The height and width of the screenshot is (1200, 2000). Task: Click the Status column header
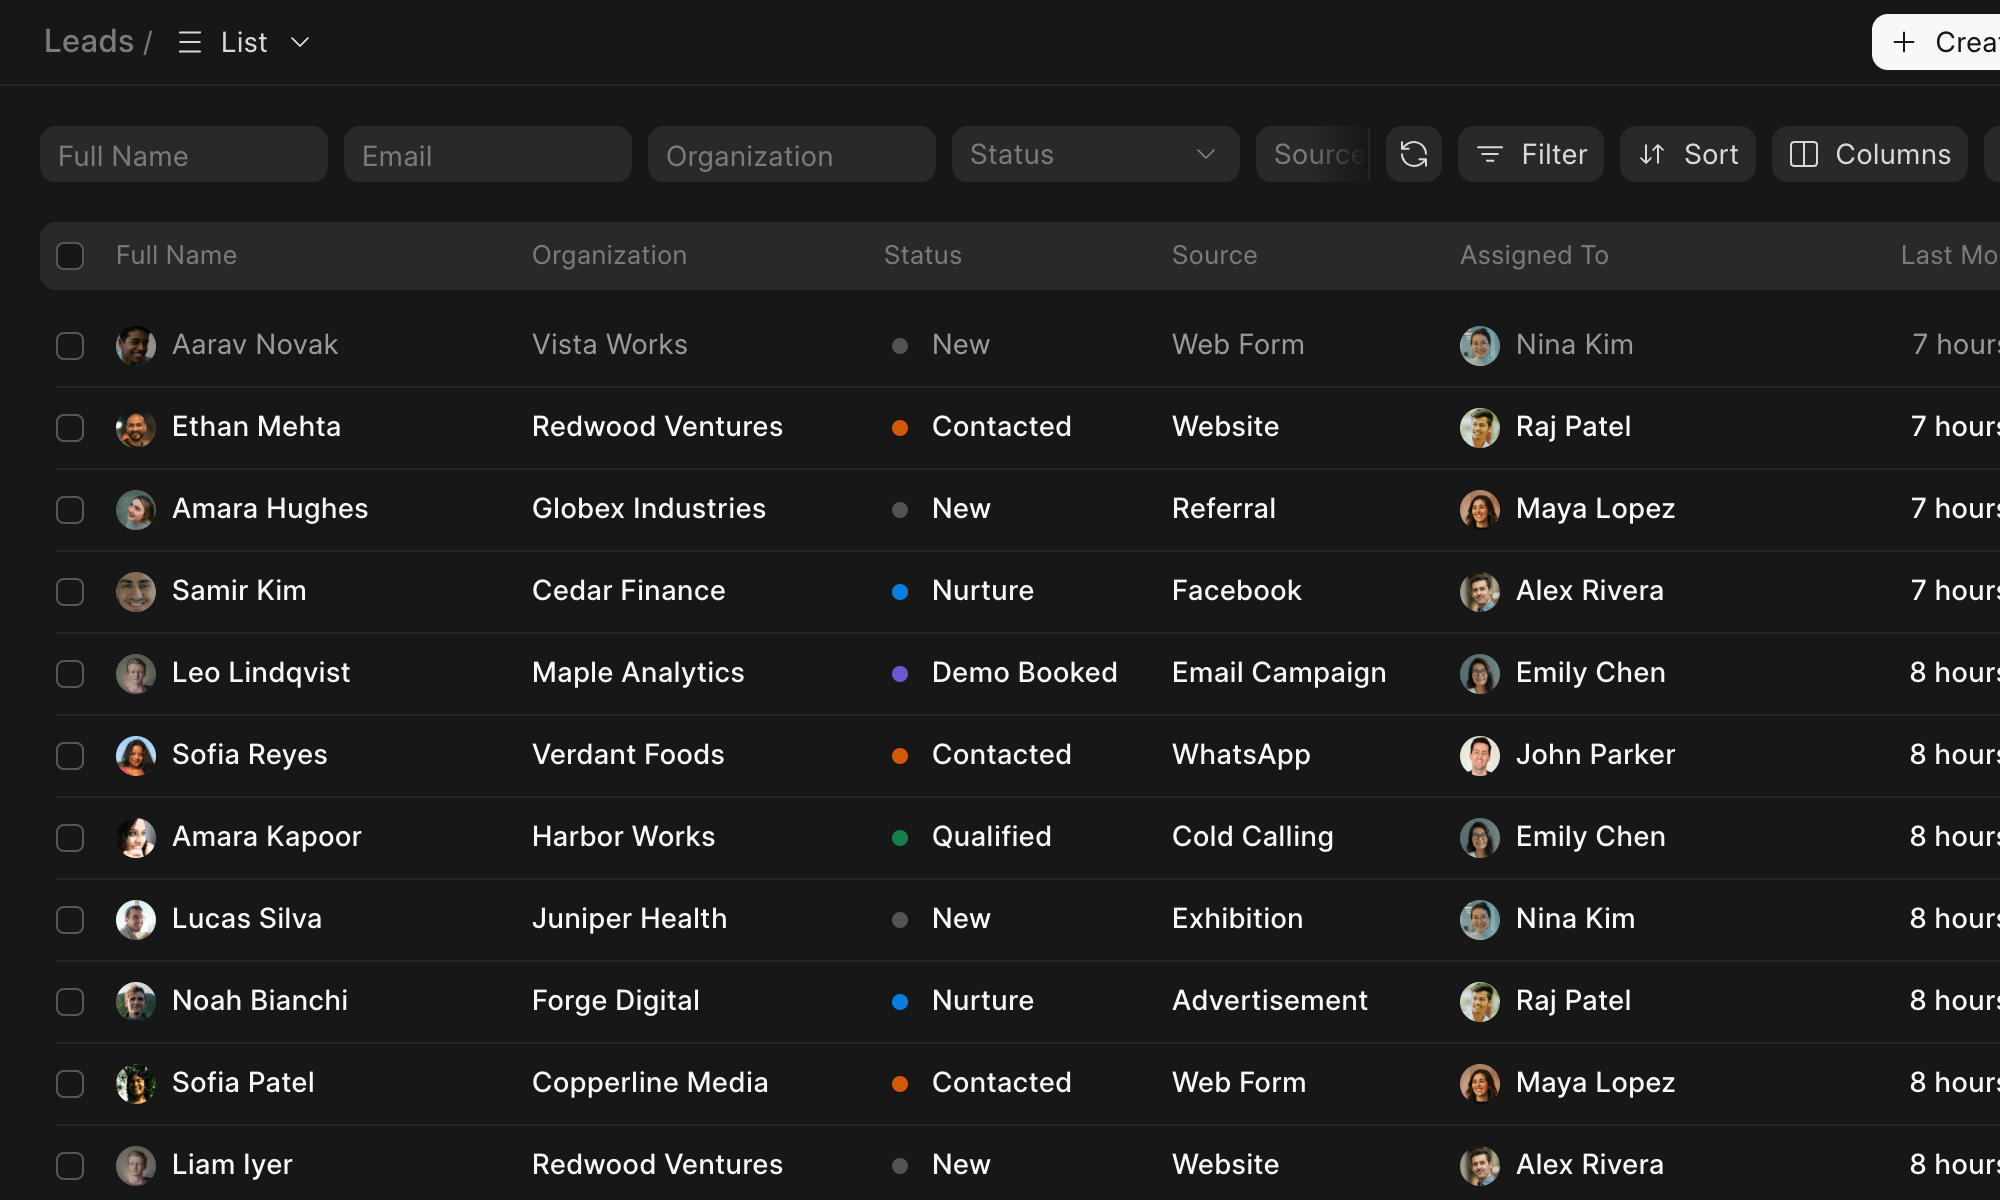pyautogui.click(x=922, y=255)
